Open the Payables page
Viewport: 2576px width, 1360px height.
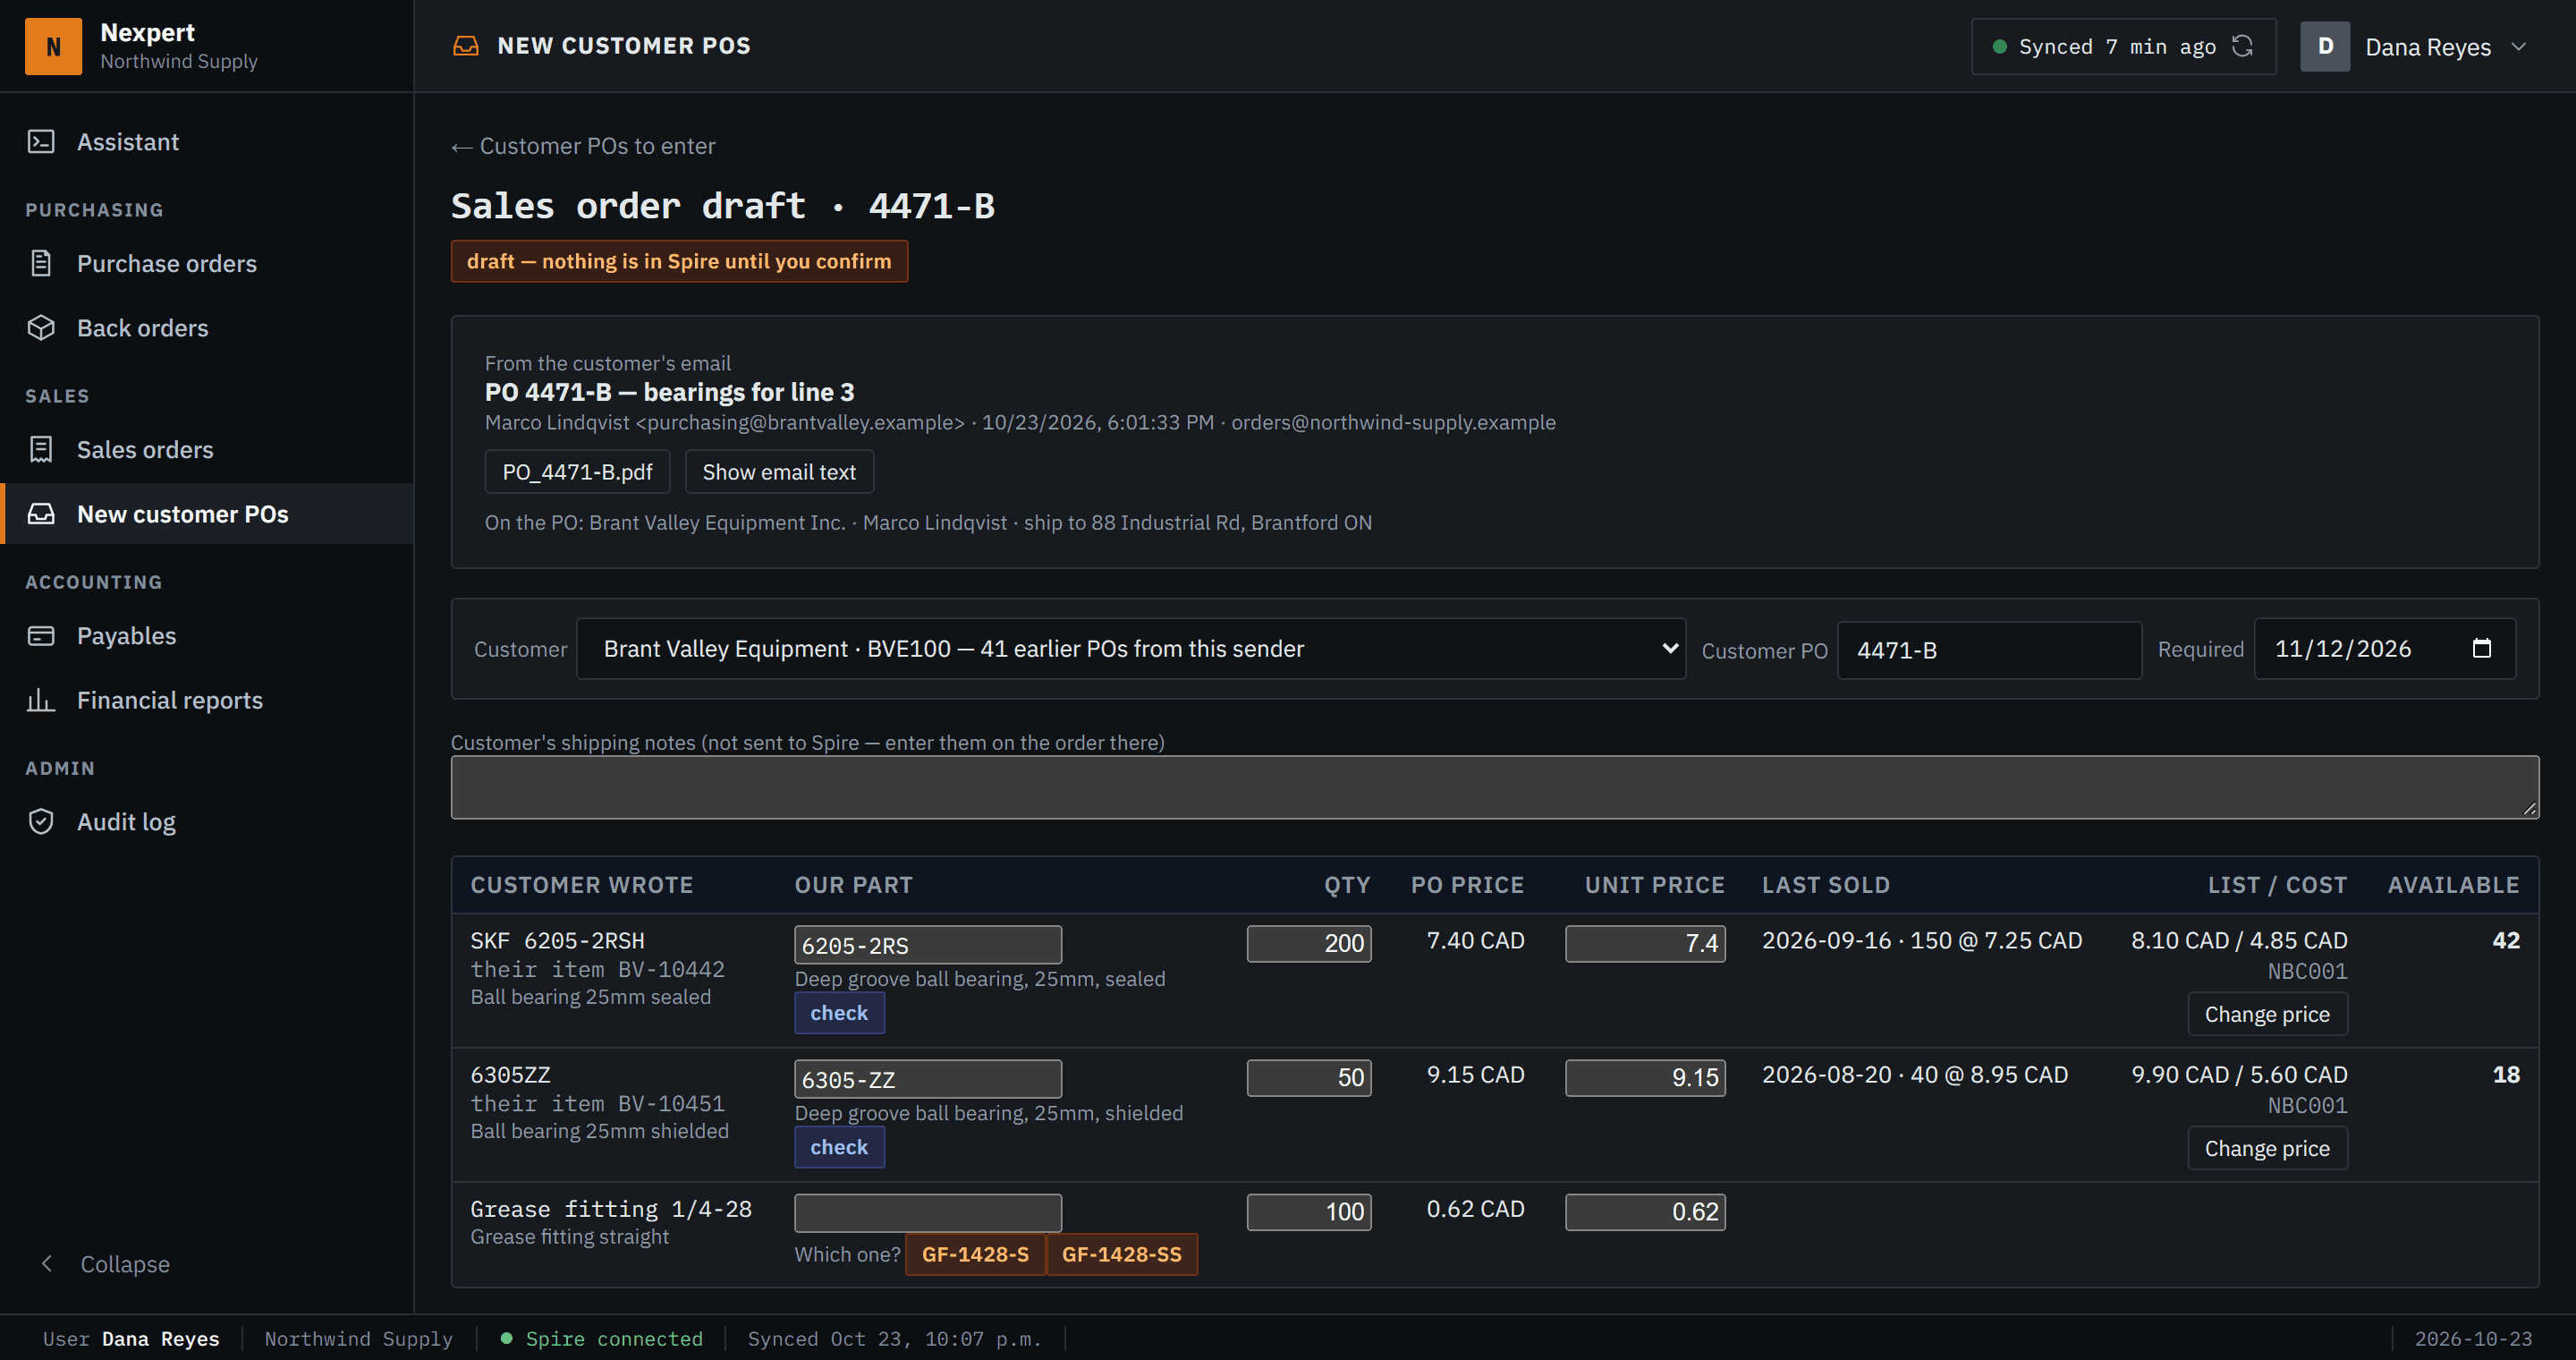tap(126, 635)
